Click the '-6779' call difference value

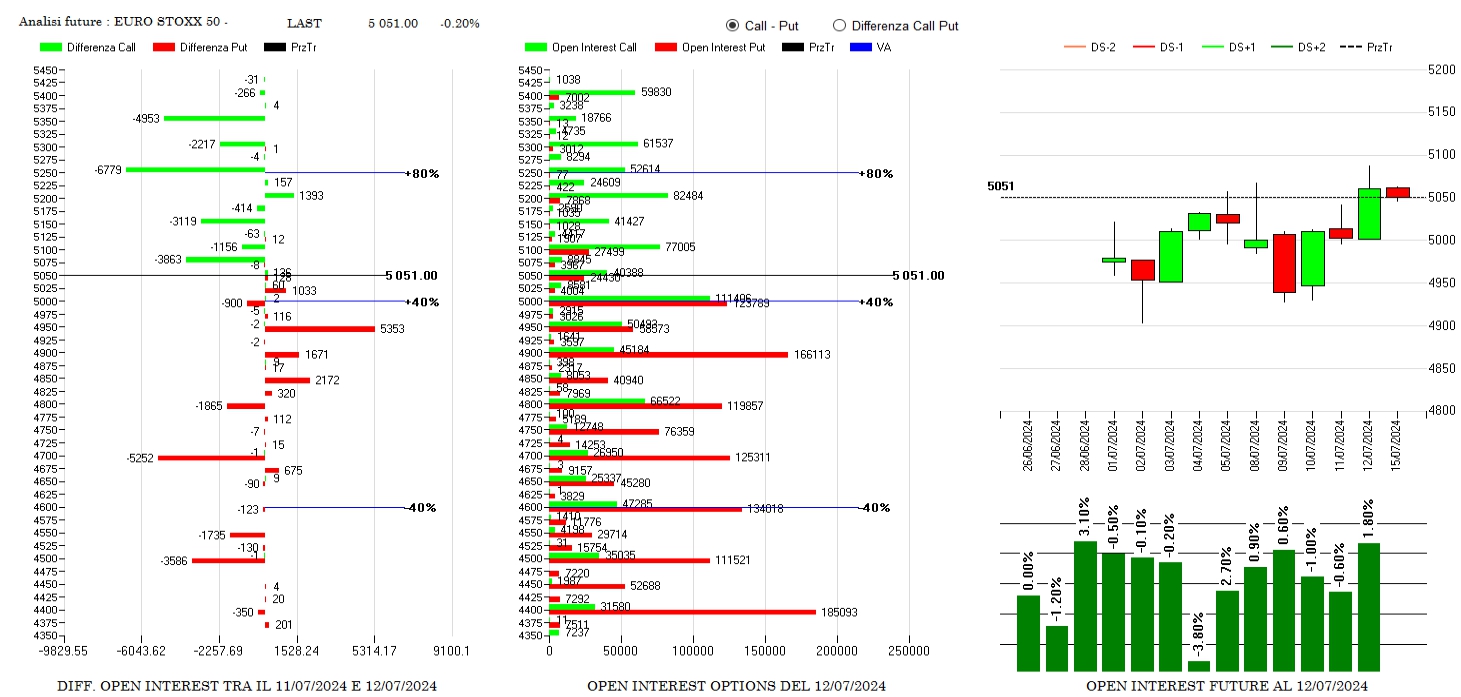click(108, 170)
